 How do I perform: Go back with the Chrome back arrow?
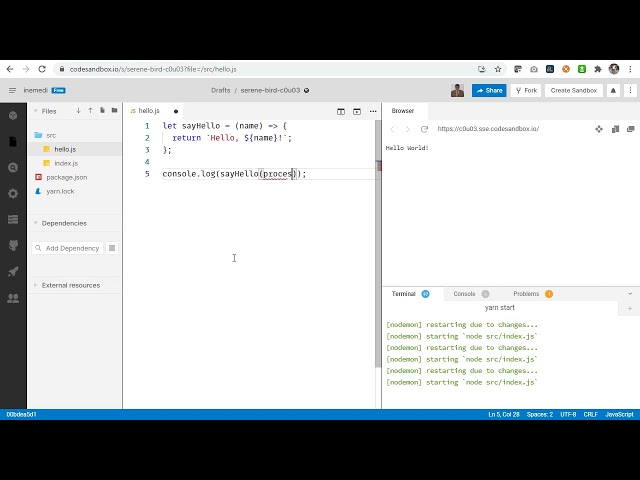[x=10, y=69]
